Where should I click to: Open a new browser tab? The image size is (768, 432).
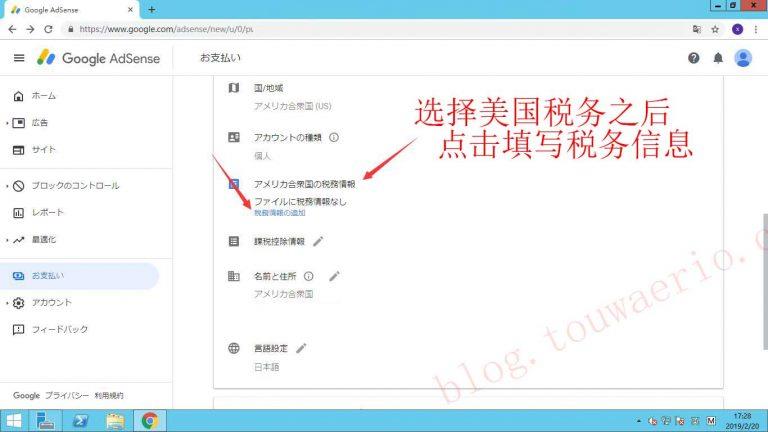pos(152,9)
